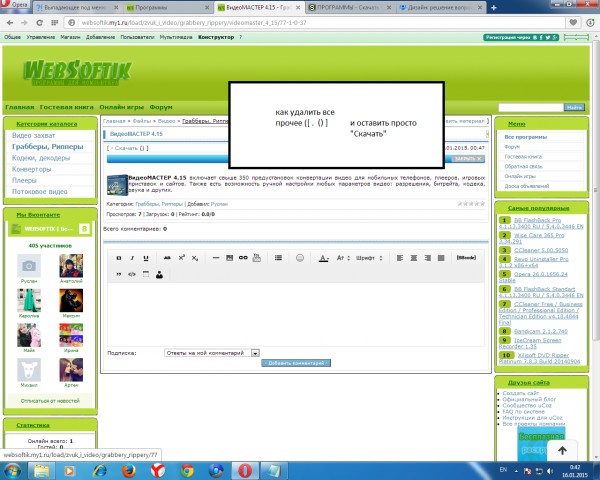This screenshot has height=480, width=600.
Task: Insert hidden user content icon
Action: click(x=159, y=274)
